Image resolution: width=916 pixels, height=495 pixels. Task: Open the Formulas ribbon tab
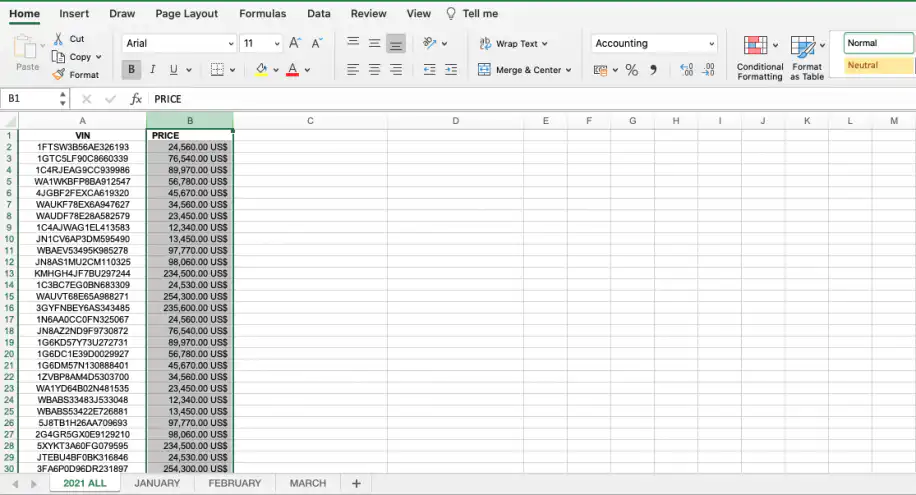262,13
